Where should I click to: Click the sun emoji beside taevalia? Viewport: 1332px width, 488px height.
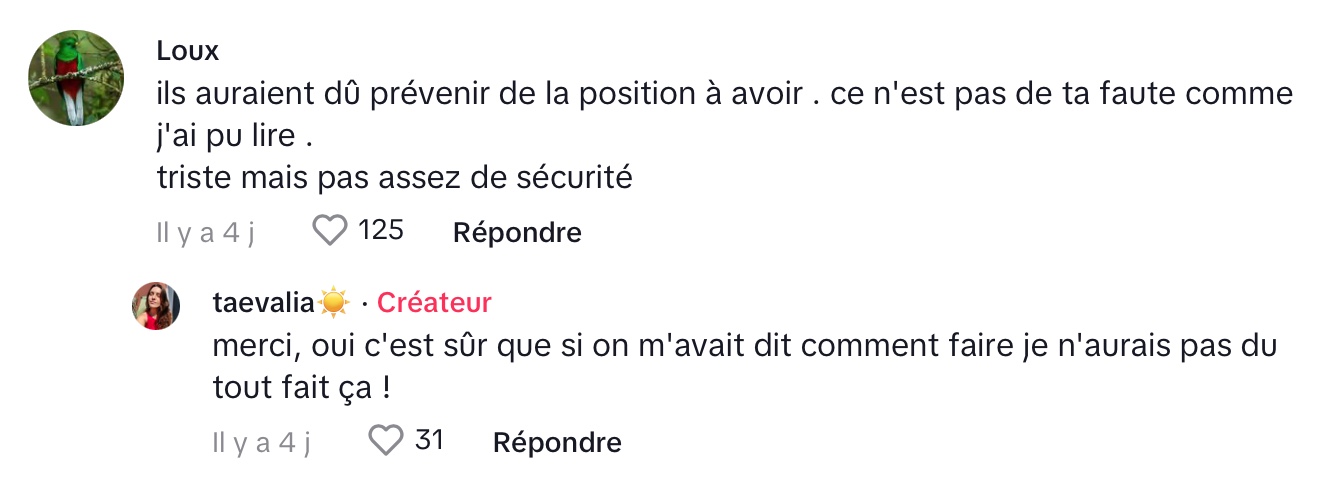point(333,302)
